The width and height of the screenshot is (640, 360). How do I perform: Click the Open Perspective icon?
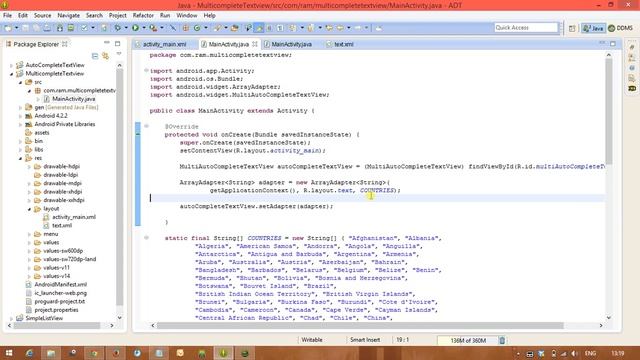click(x=572, y=28)
